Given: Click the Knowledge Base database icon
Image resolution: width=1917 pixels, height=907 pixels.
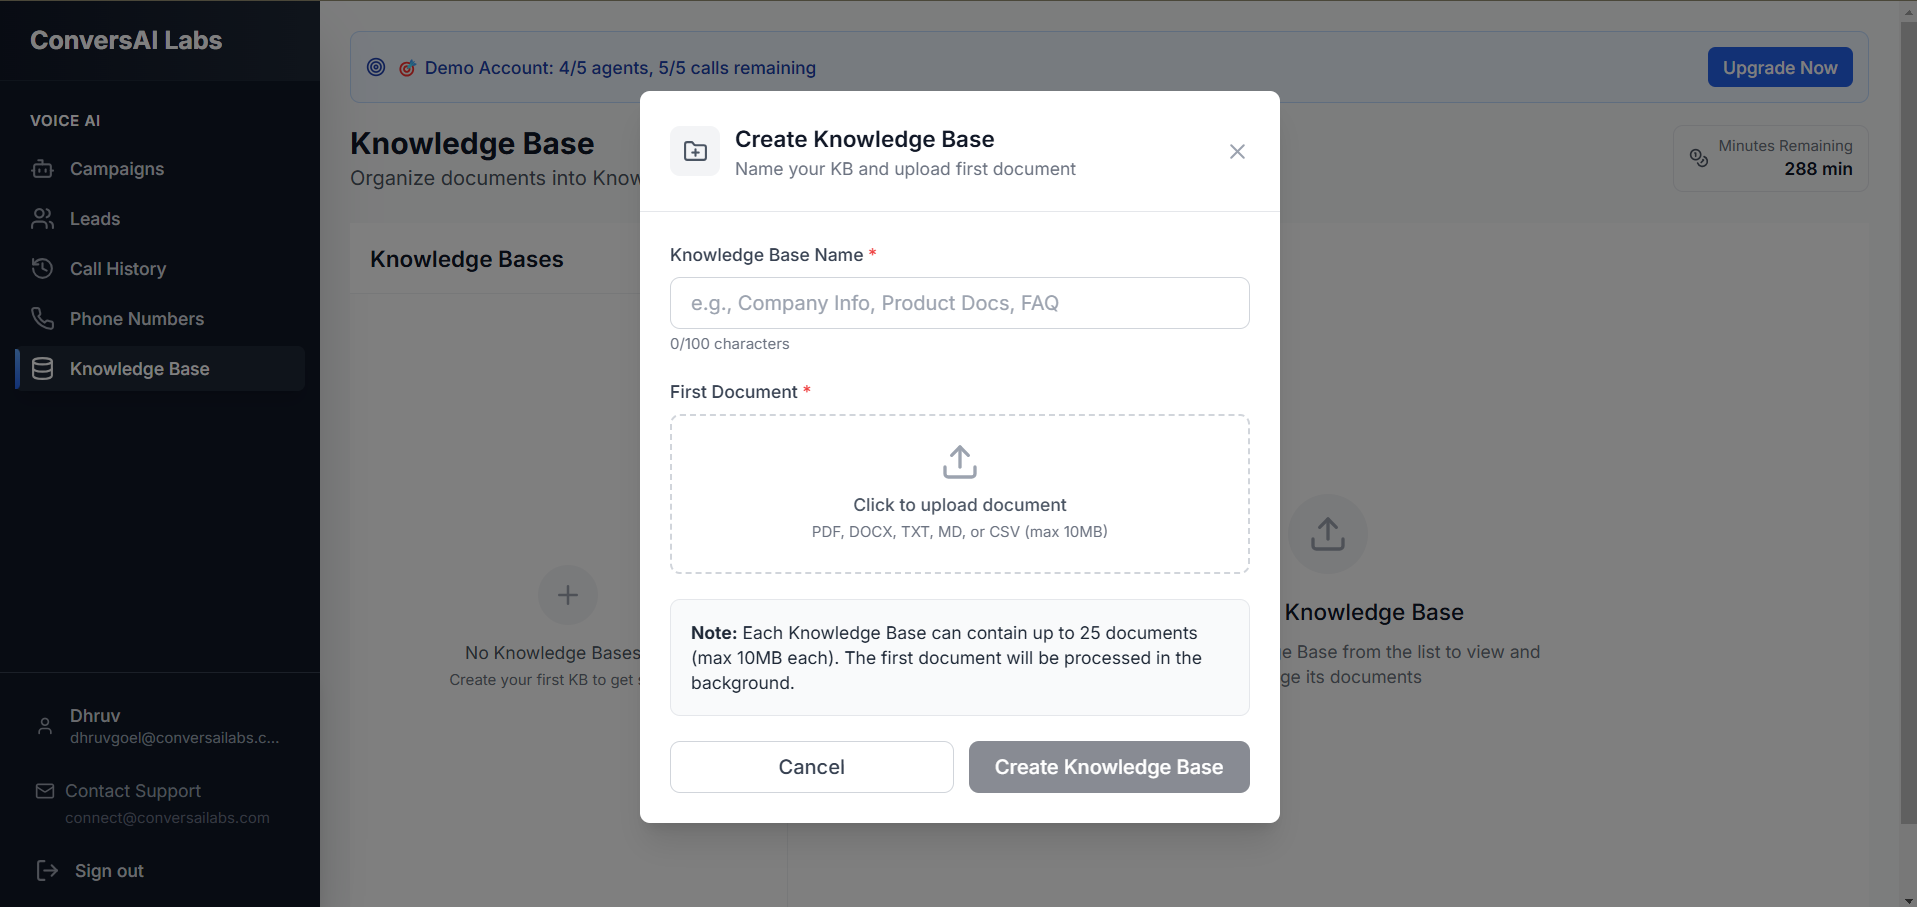Looking at the screenshot, I should click(43, 369).
